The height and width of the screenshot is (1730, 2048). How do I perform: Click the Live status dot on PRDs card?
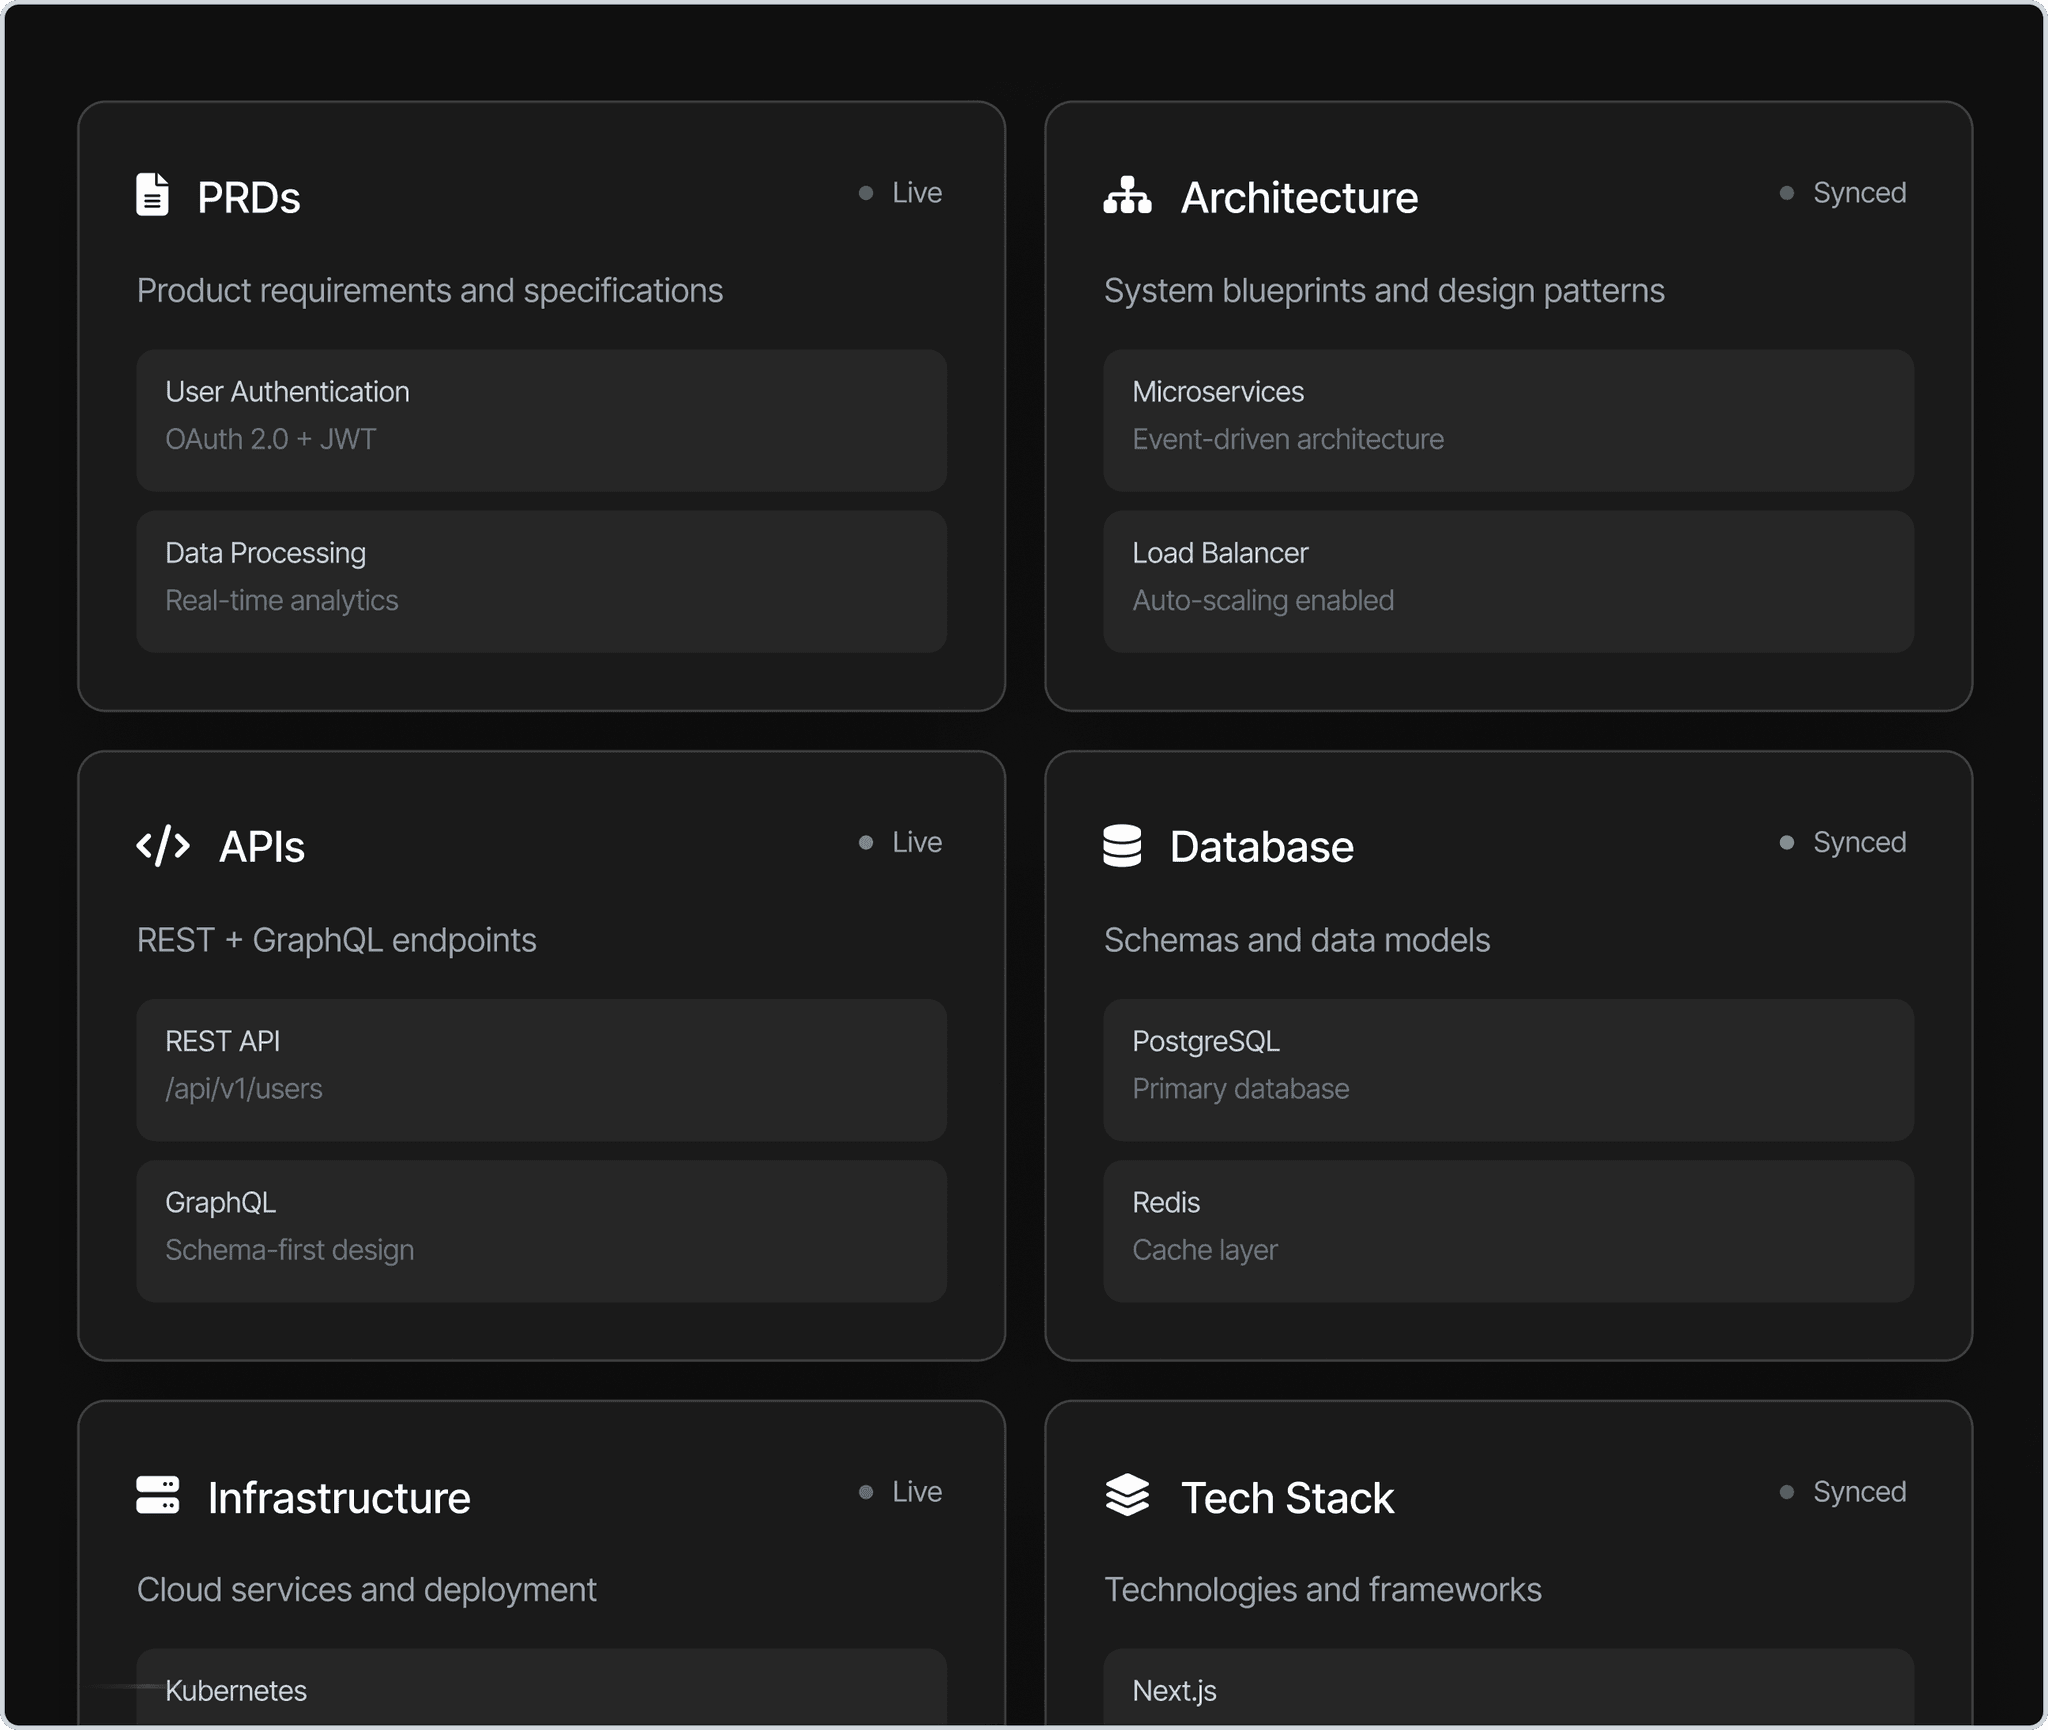[864, 192]
